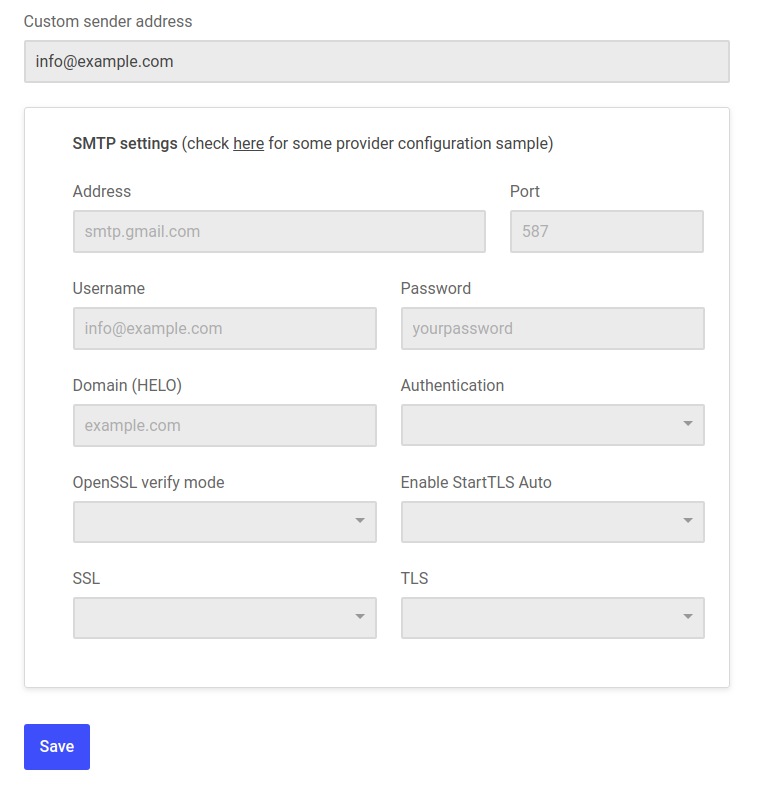Screen dimensions: 758x786
Task: Click the Username field label
Action: pos(109,288)
